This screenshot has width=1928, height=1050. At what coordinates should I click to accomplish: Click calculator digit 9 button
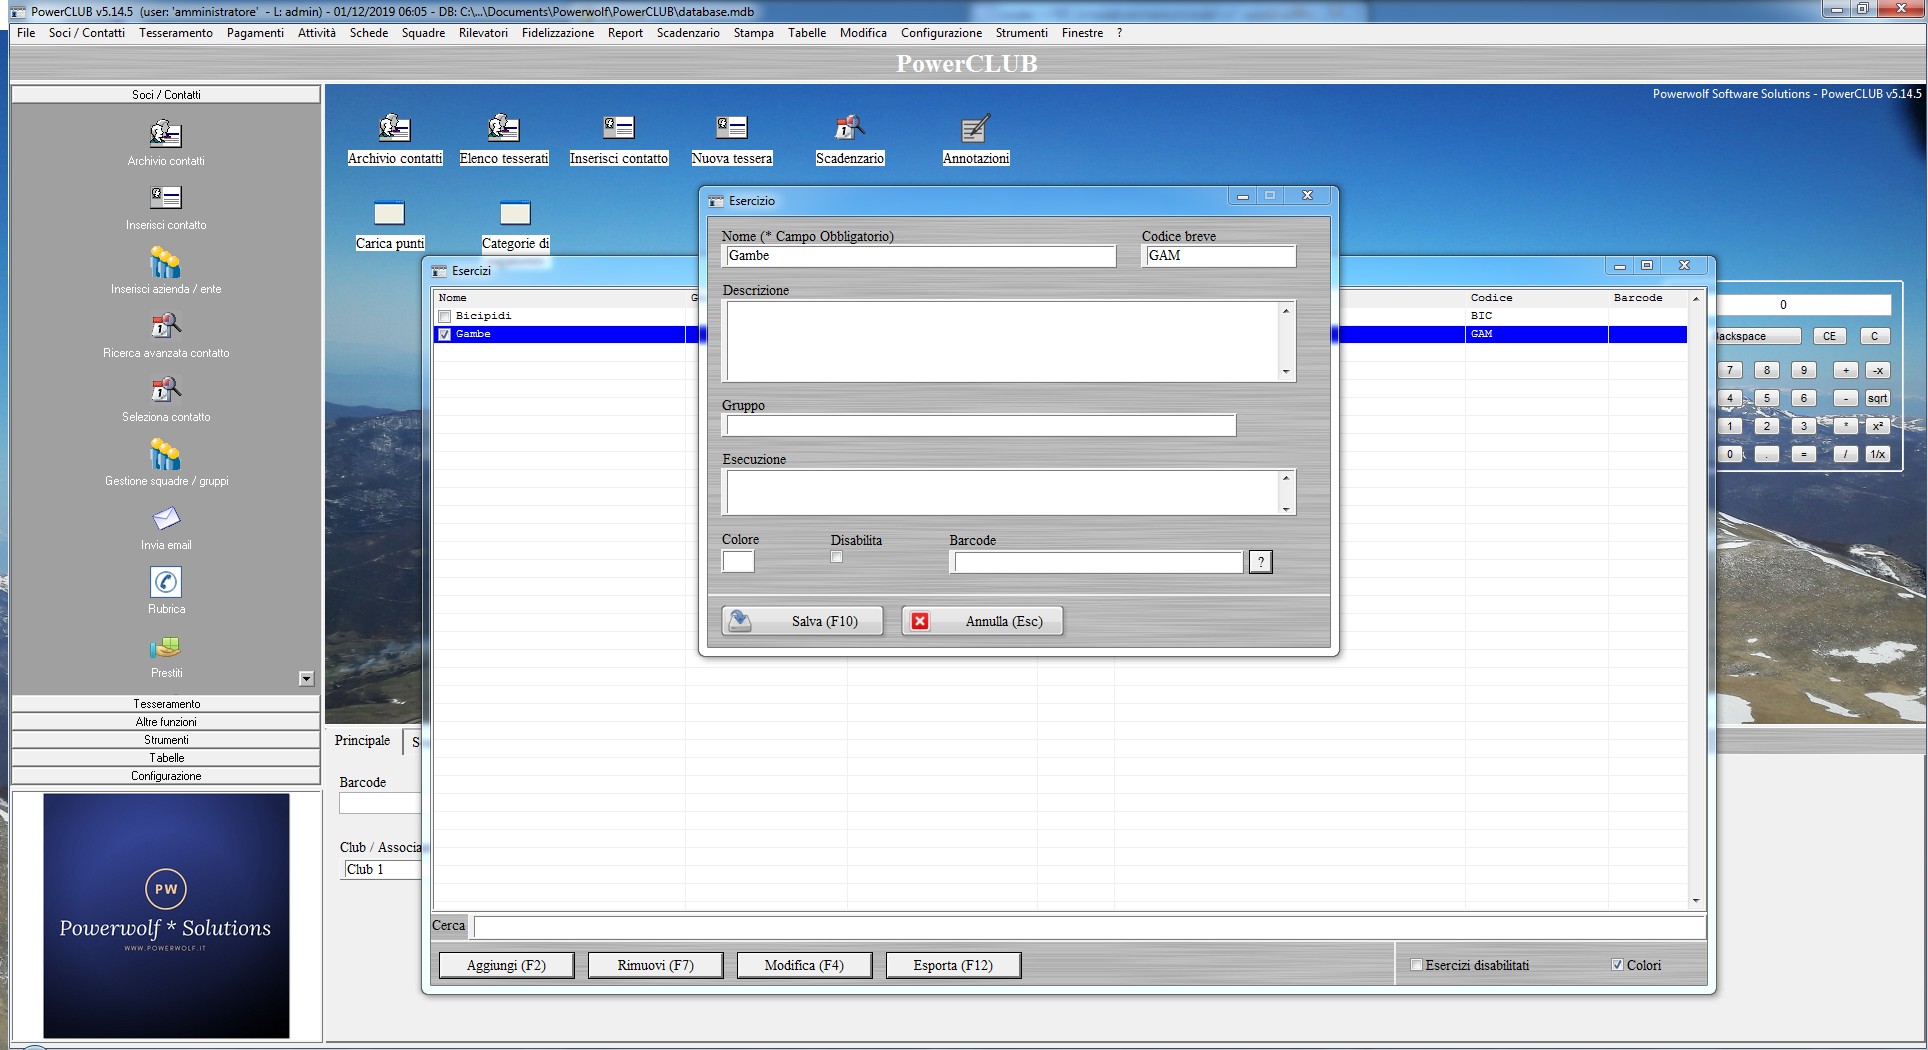(x=1803, y=370)
